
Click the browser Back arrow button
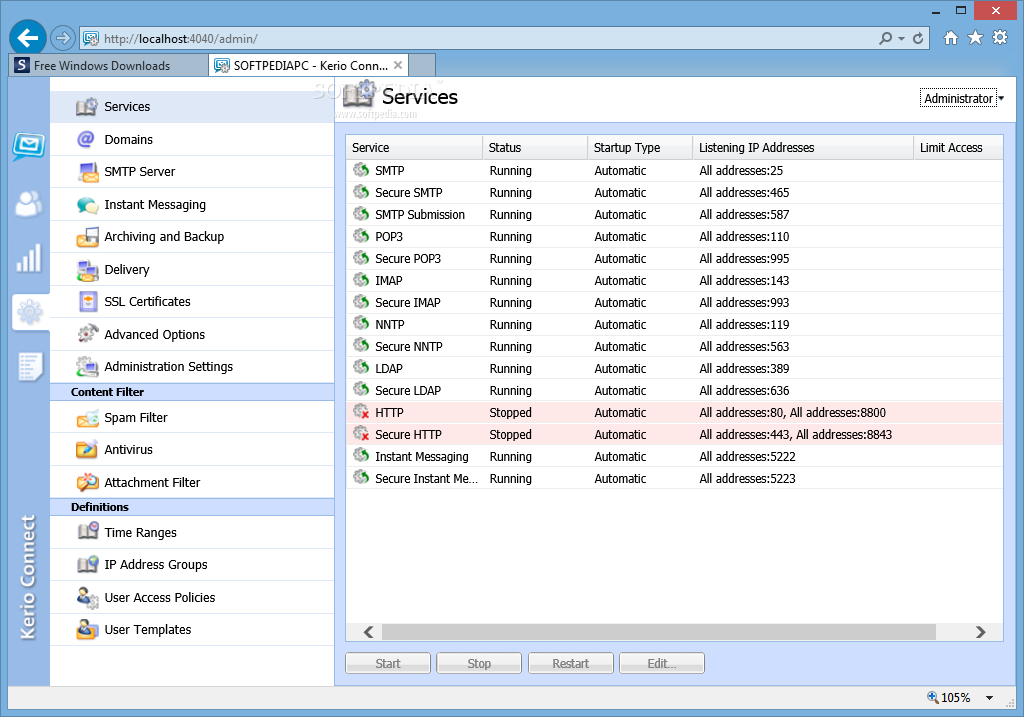(x=27, y=38)
